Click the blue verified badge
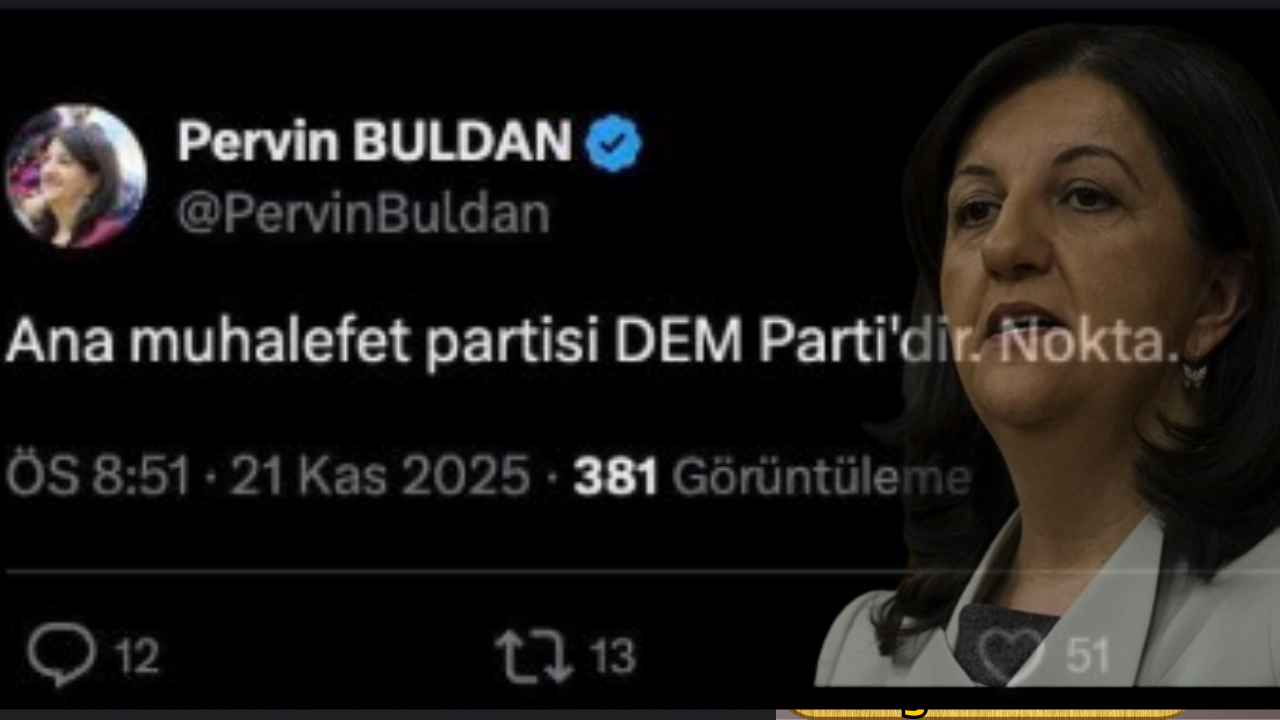 point(613,143)
